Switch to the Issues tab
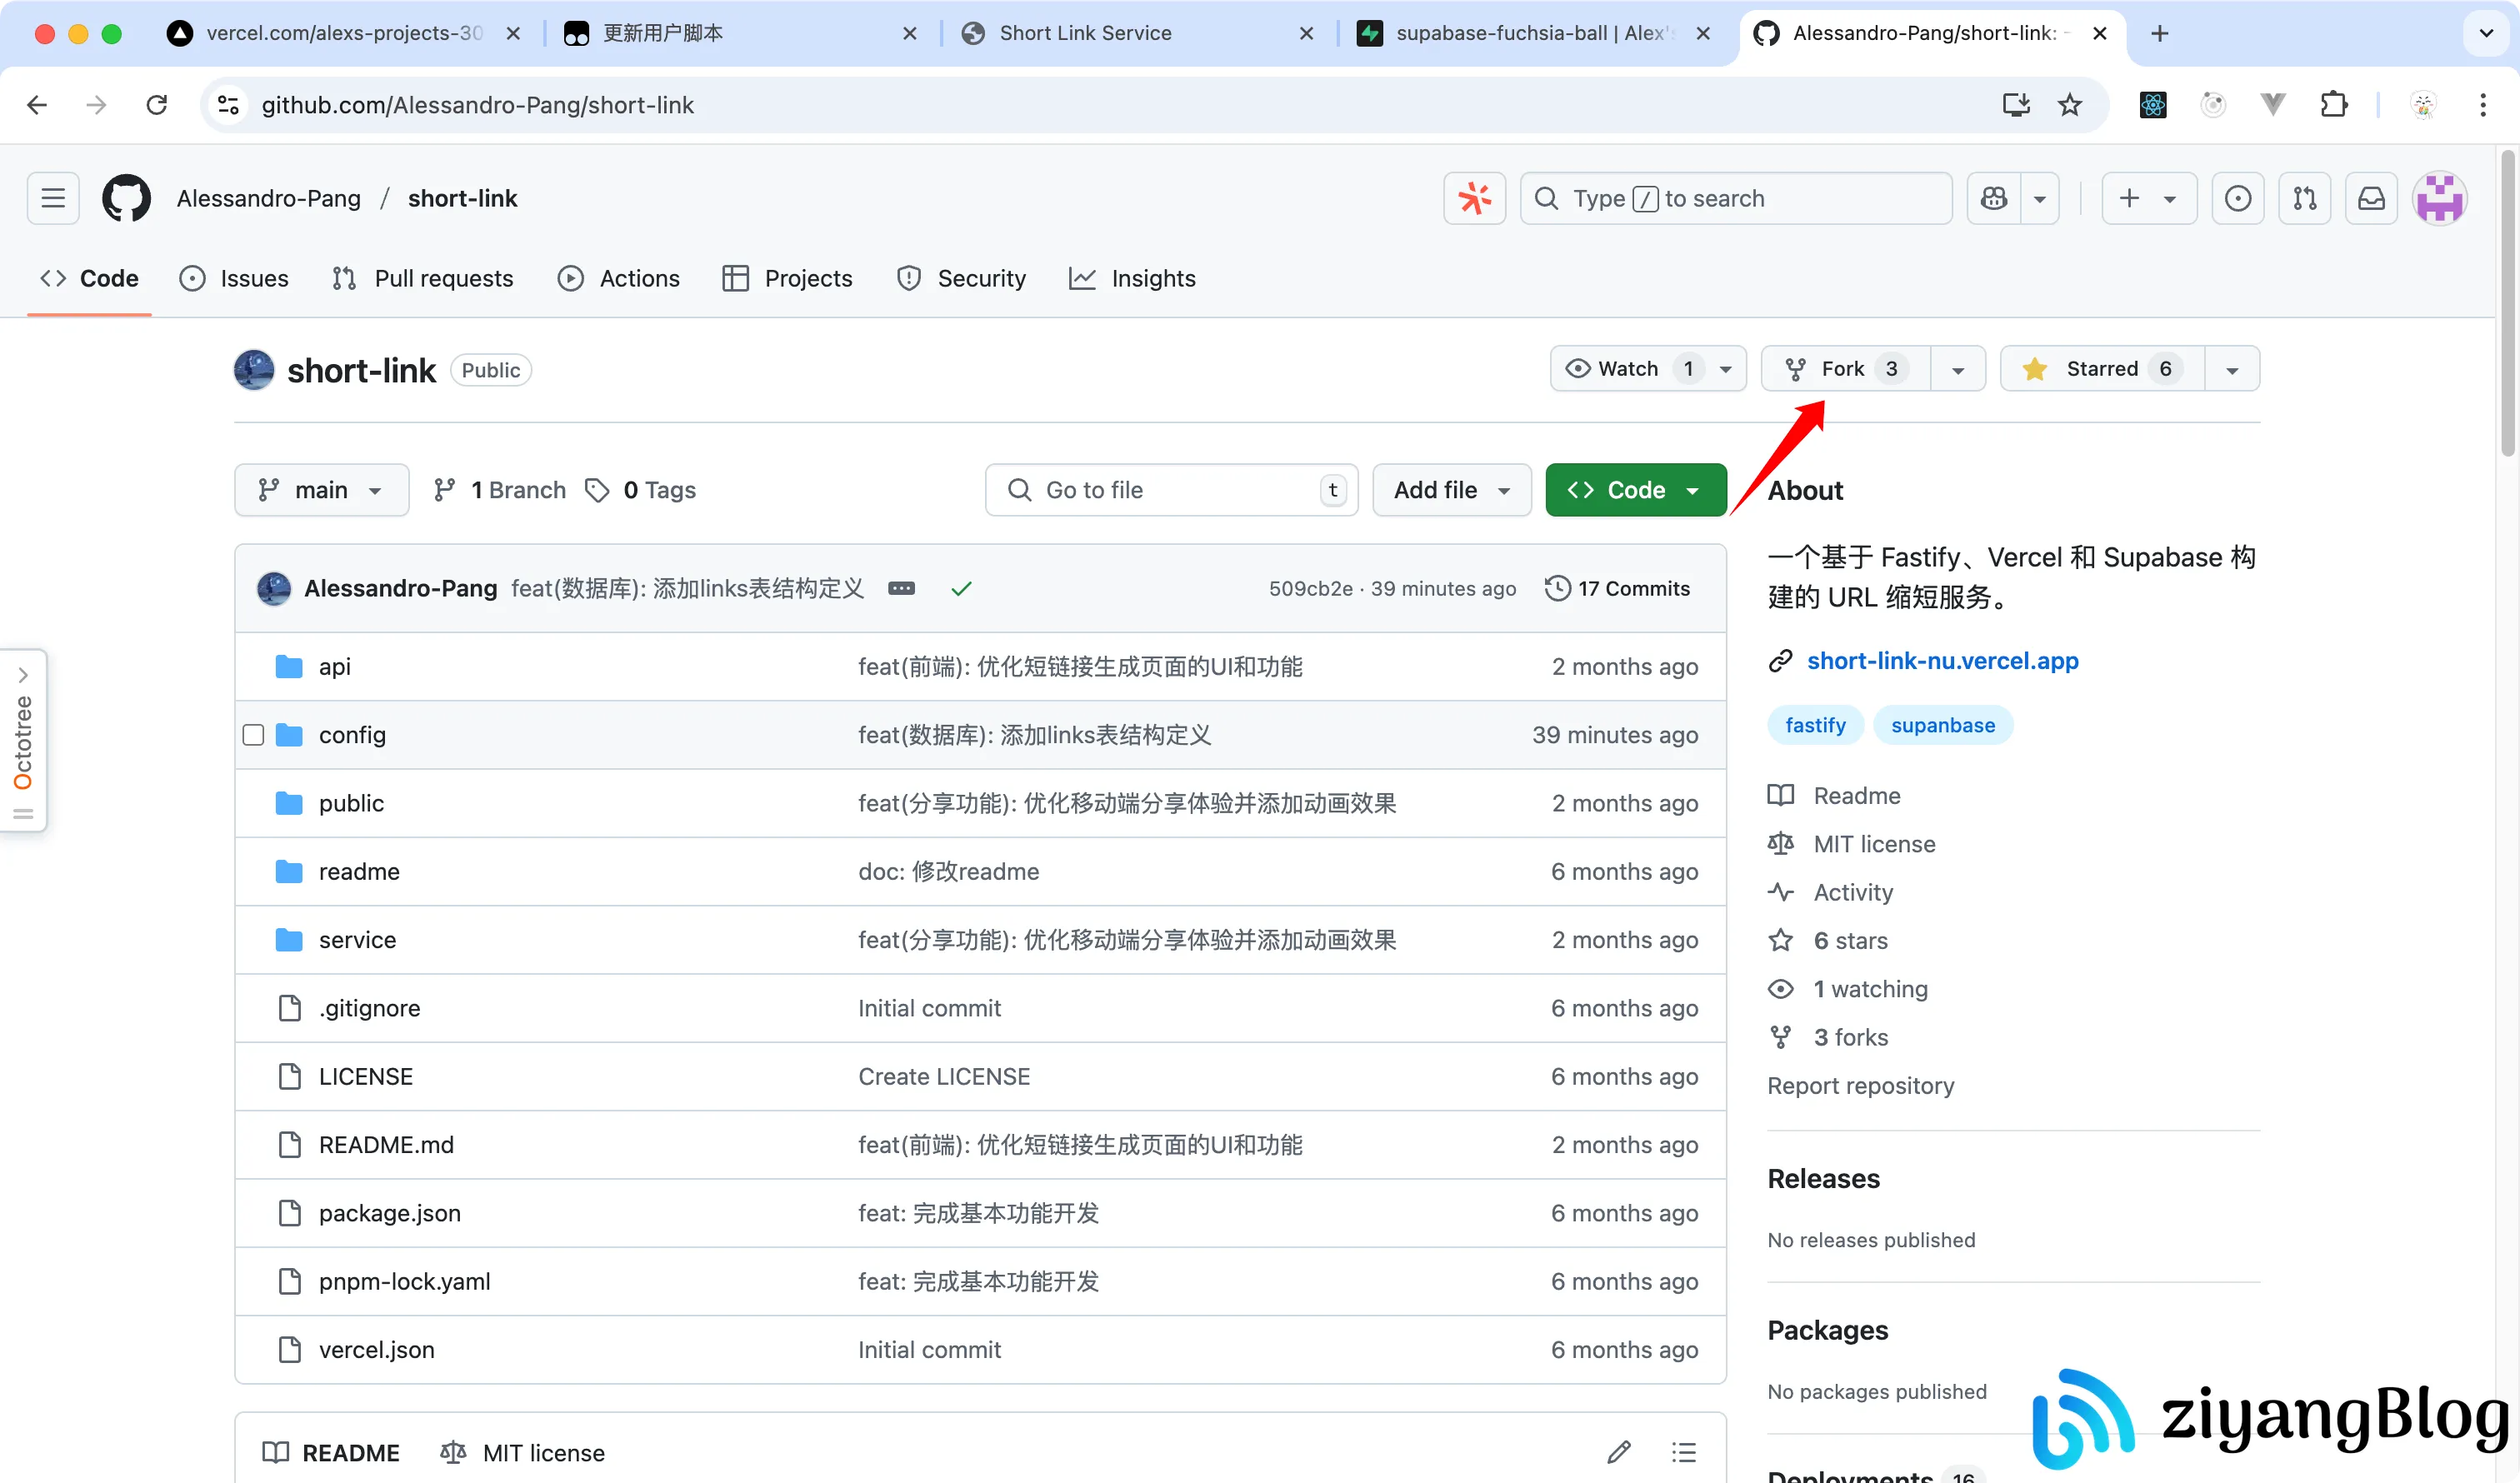The height and width of the screenshot is (1483, 2520). pos(234,278)
